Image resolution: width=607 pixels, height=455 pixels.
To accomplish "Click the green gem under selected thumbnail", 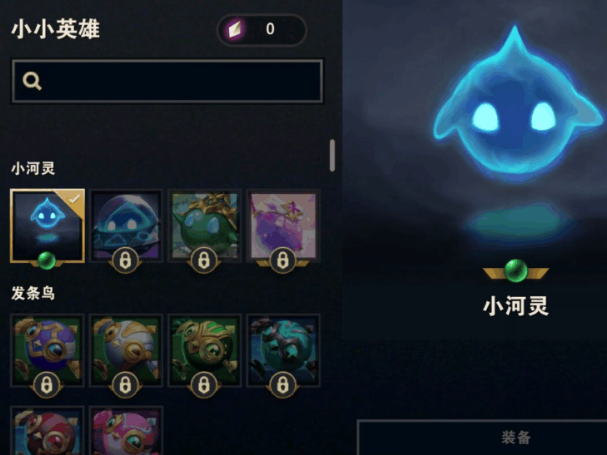I will click(x=47, y=261).
